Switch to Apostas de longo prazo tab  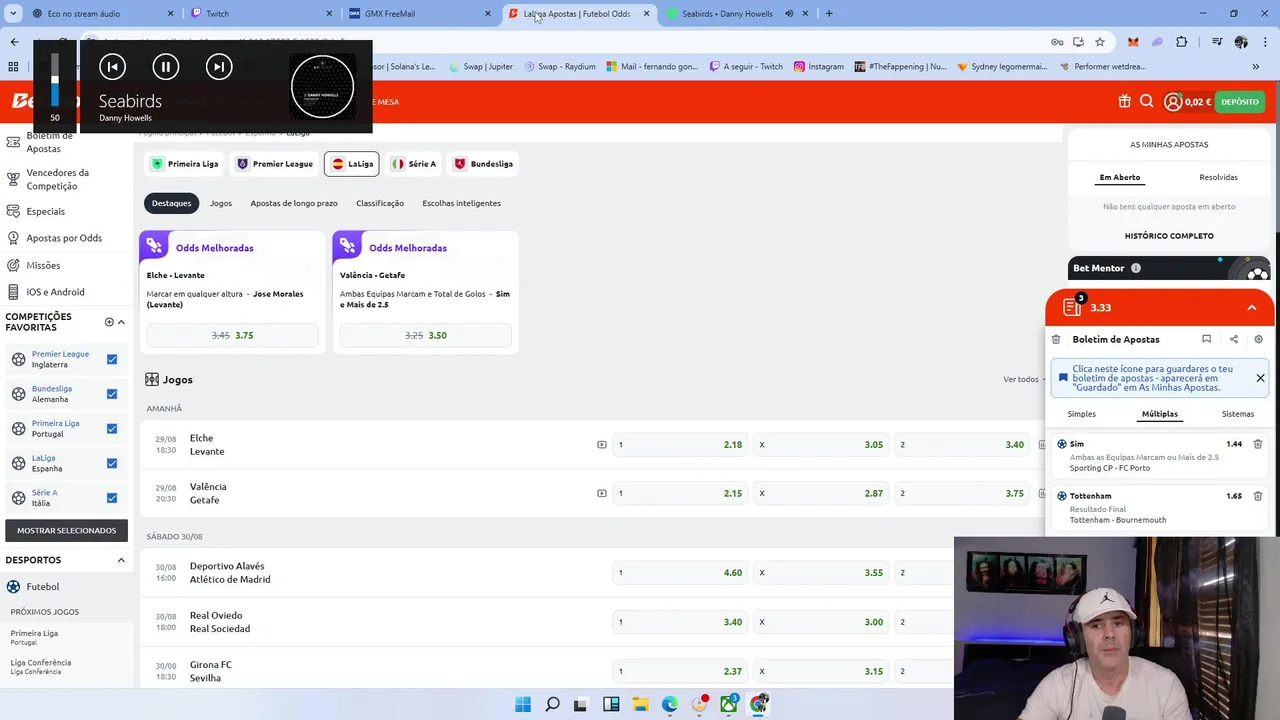pyautogui.click(x=294, y=203)
